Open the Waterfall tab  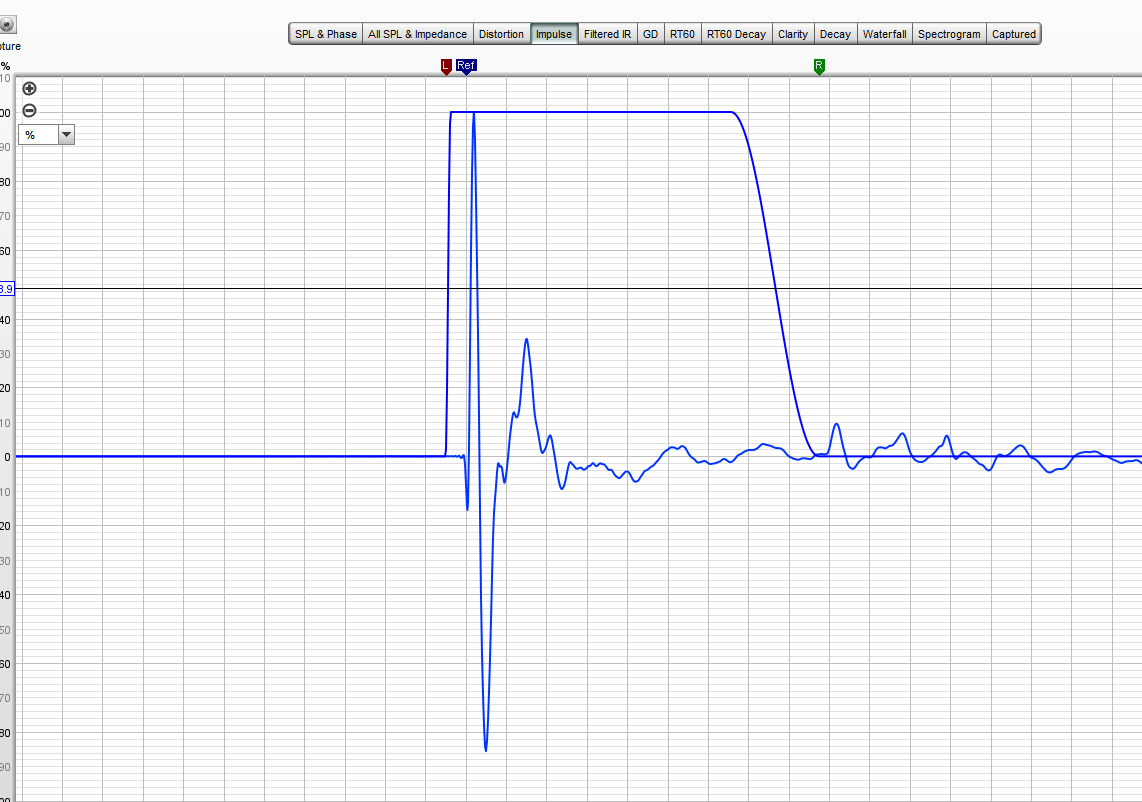[884, 34]
